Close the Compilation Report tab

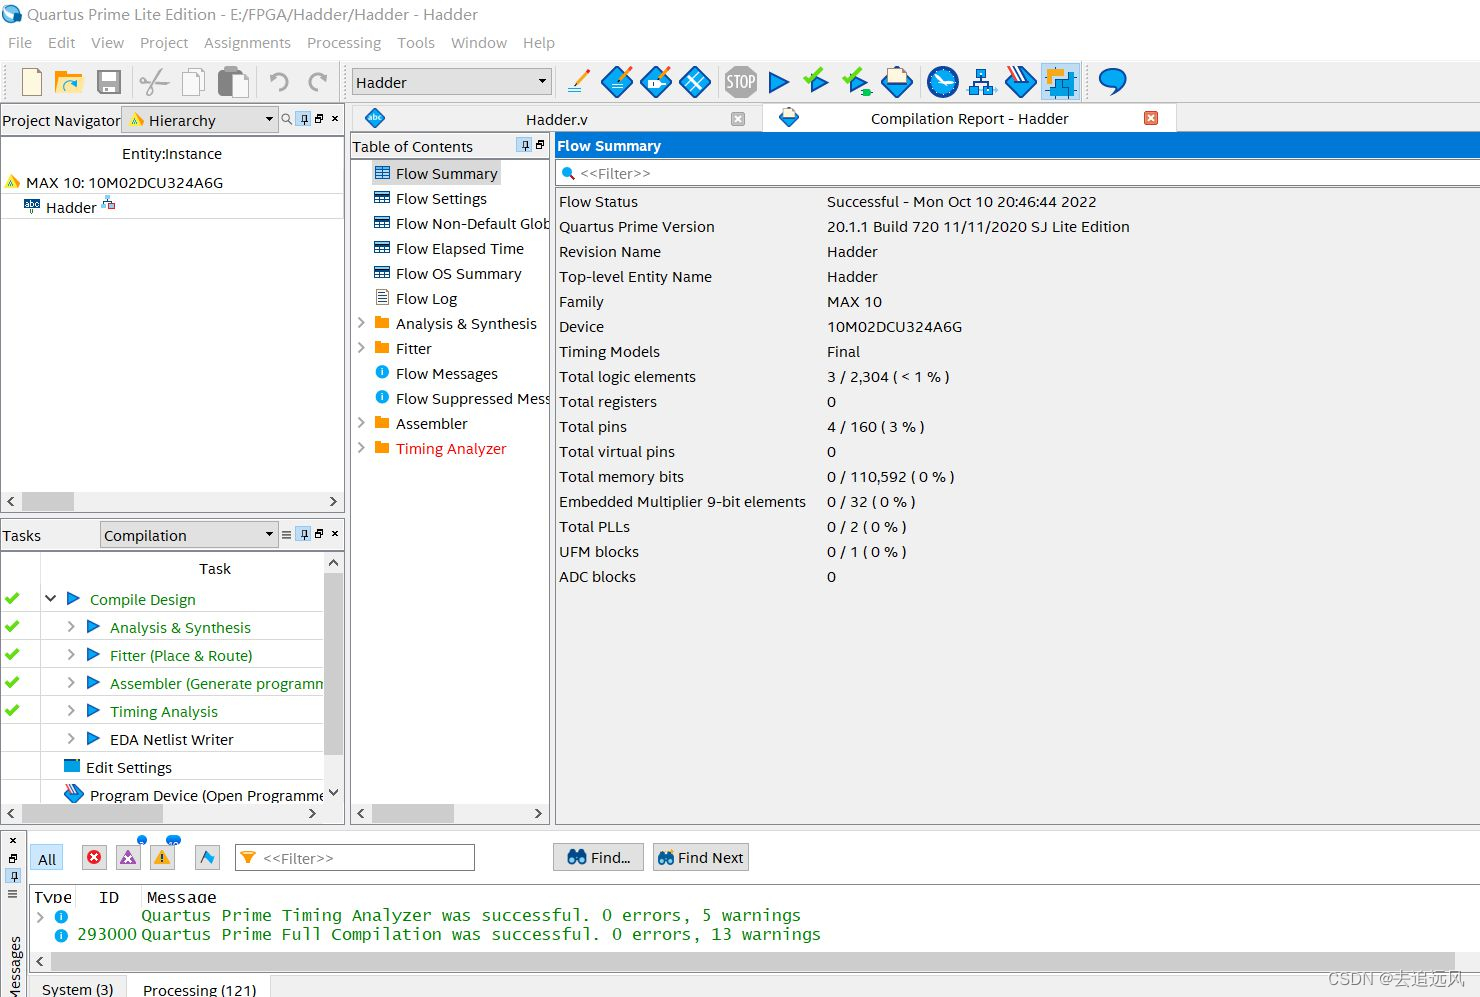click(x=1151, y=118)
